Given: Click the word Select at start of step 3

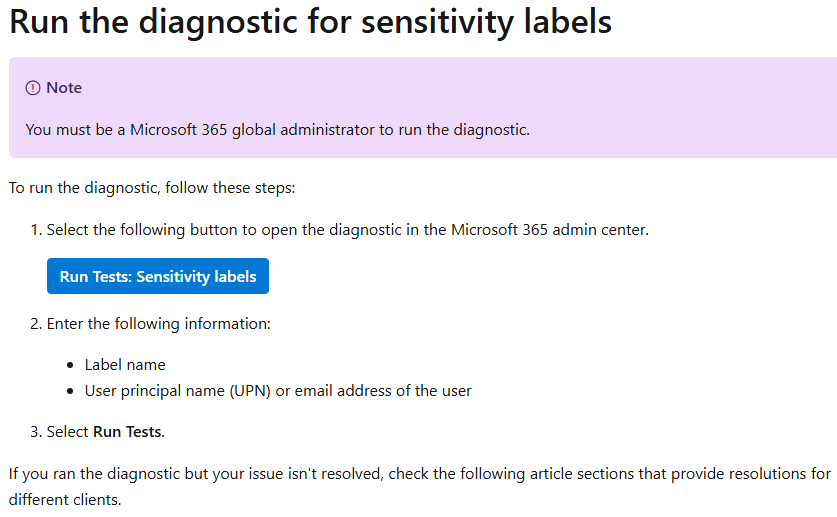Looking at the screenshot, I should [x=67, y=432].
